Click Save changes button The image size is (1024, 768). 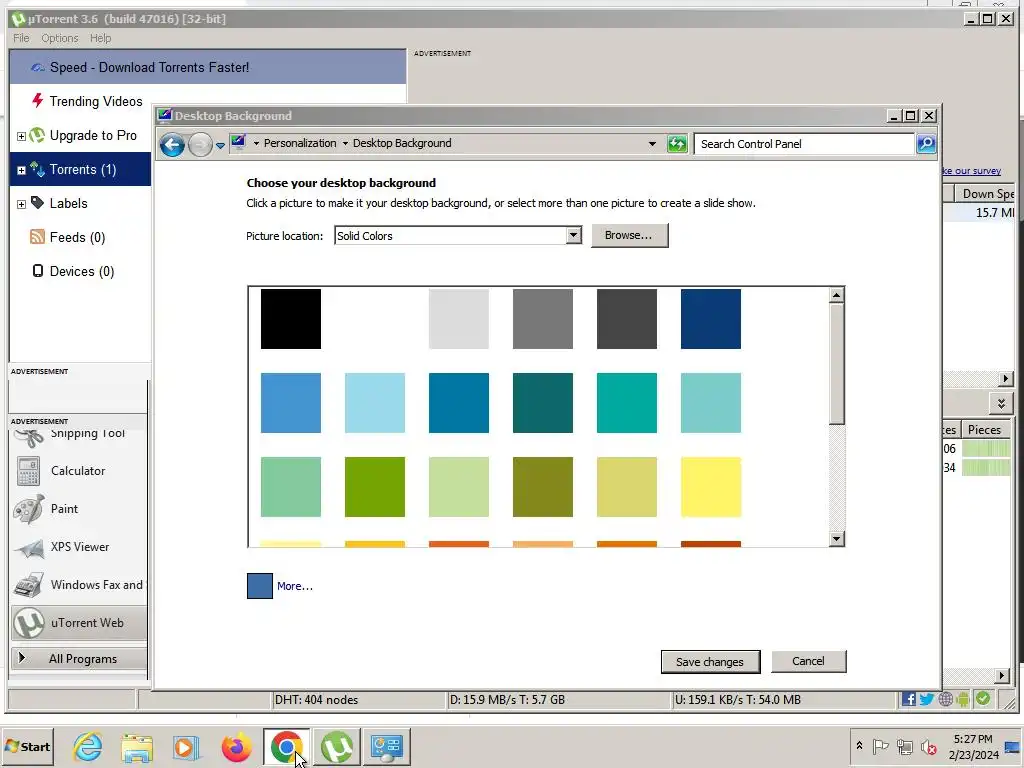[711, 662]
